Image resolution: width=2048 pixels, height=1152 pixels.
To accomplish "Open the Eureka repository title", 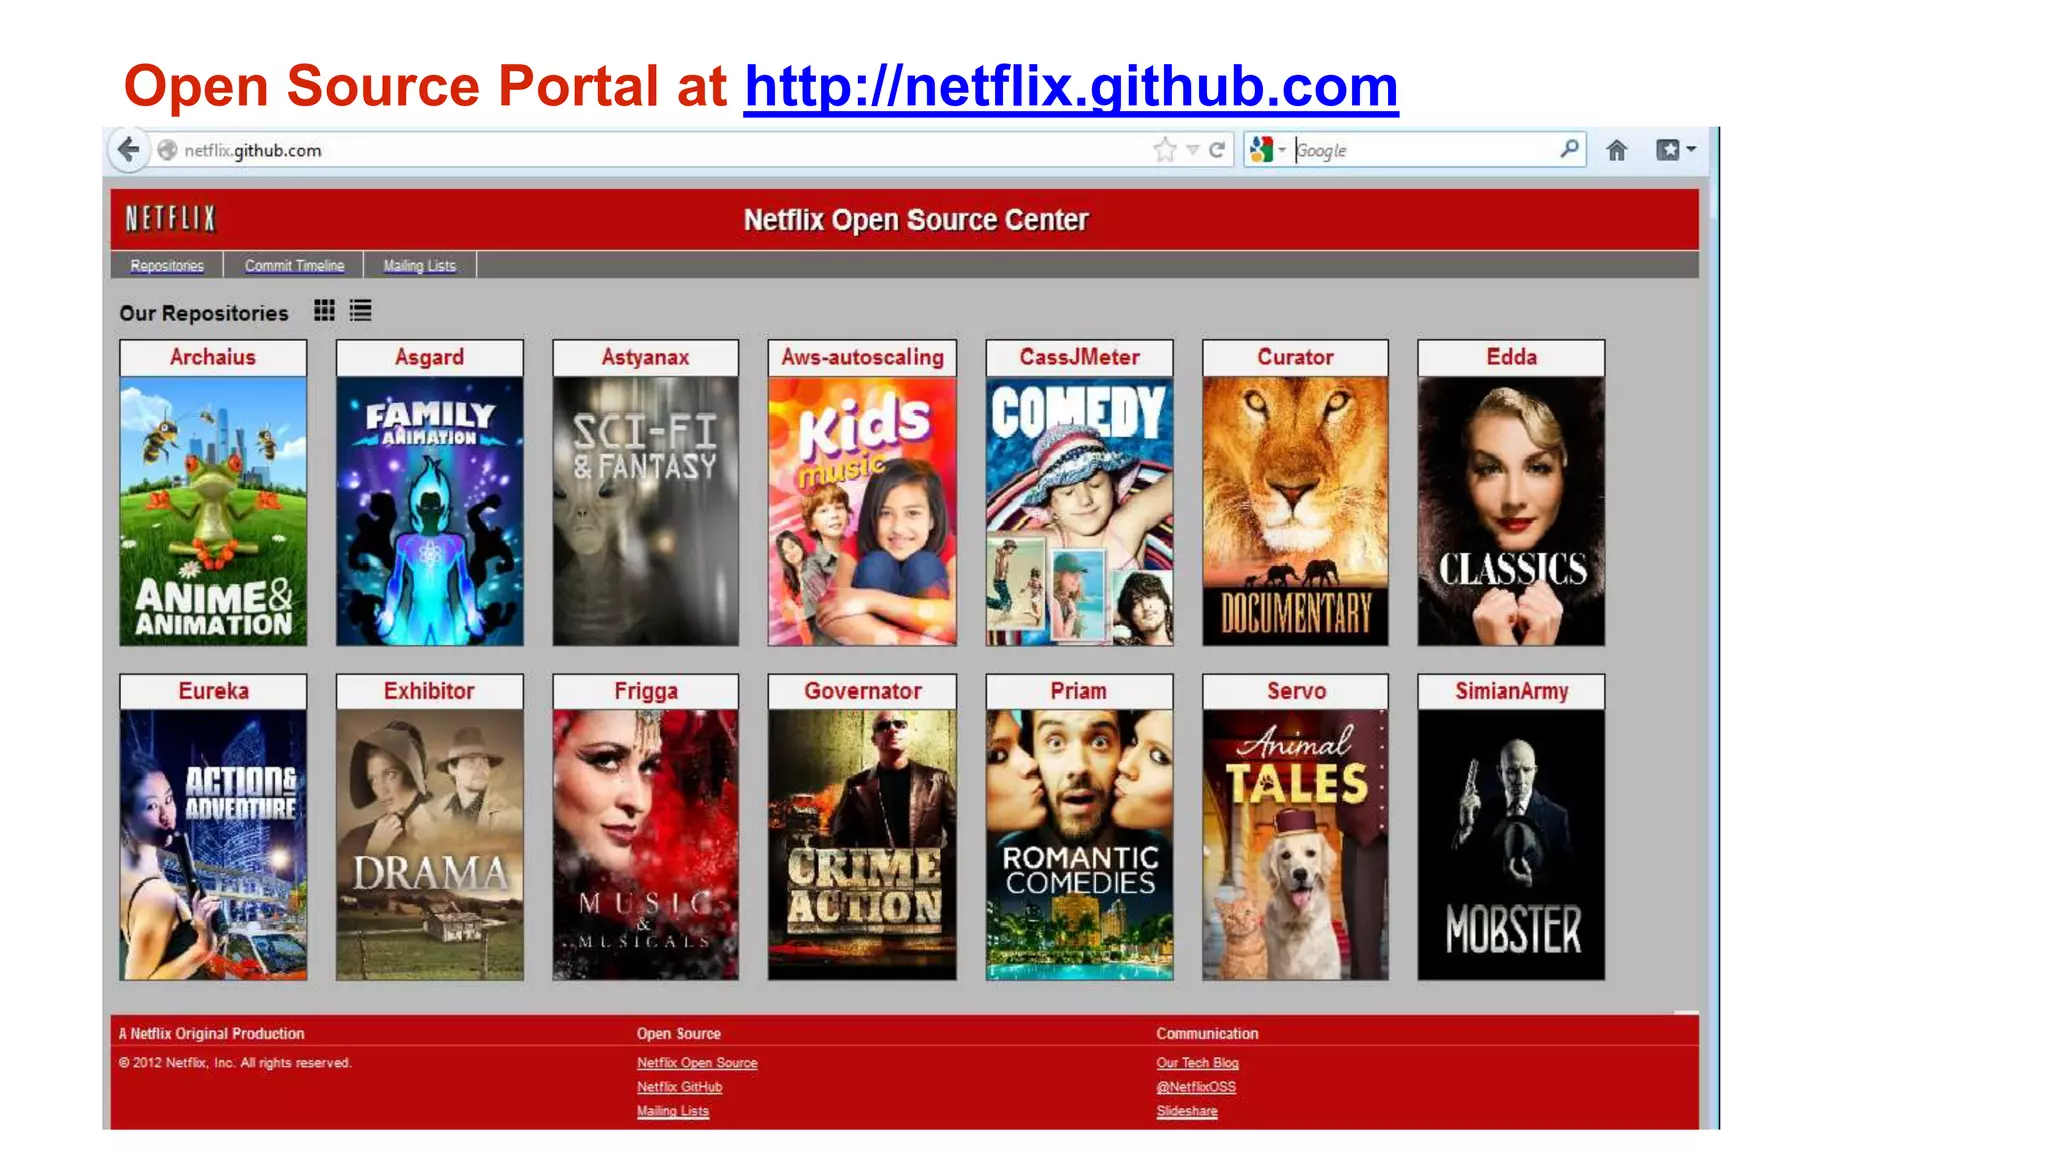I will pos(213,691).
